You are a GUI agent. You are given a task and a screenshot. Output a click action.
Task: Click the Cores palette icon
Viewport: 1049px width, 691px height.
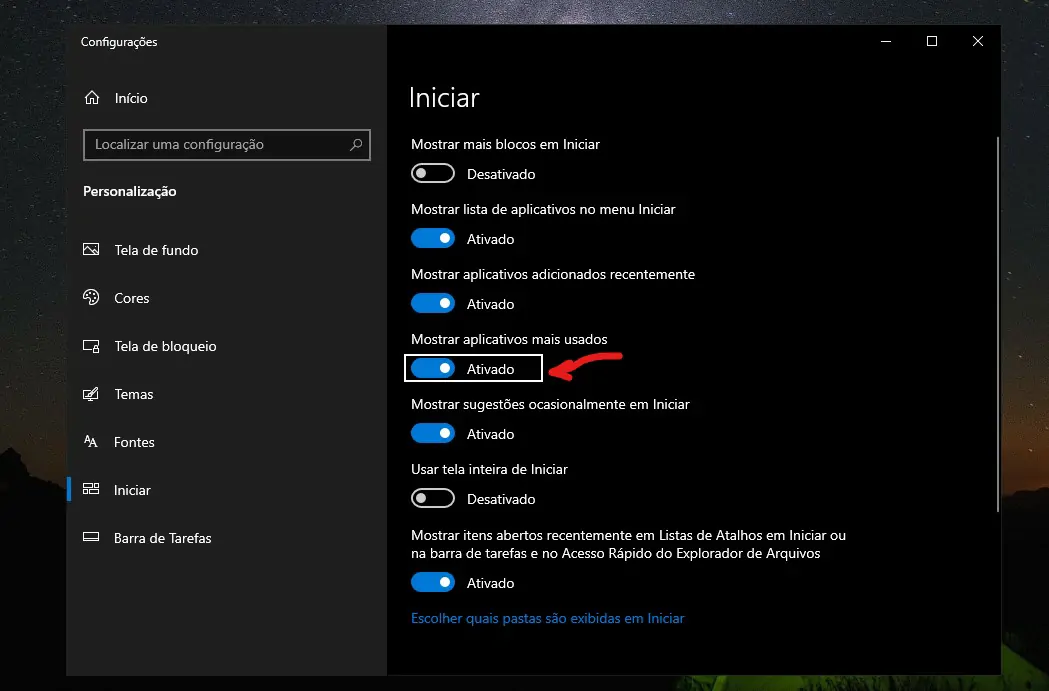click(x=91, y=298)
